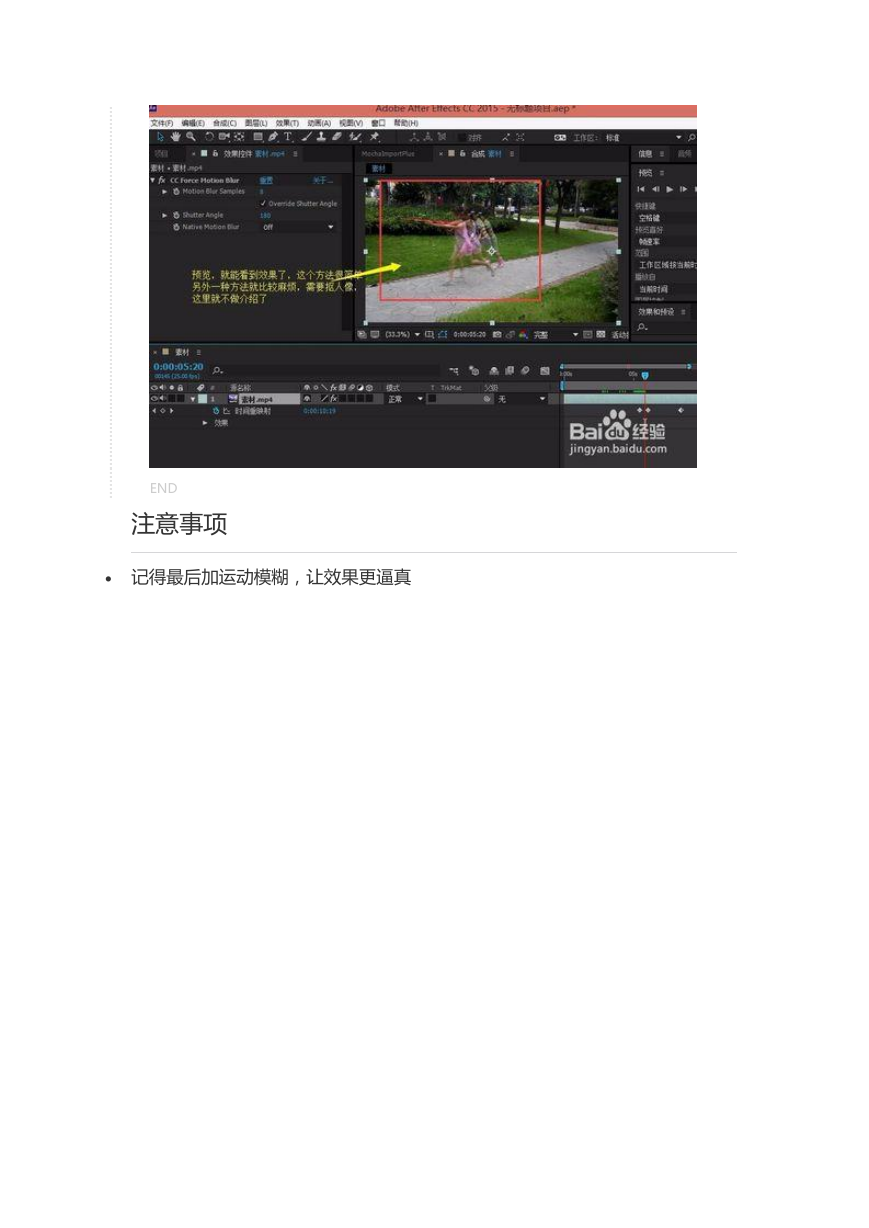The height and width of the screenshot is (1228, 869).
Task: Select the Rectangle shape tool
Action: tap(258, 137)
